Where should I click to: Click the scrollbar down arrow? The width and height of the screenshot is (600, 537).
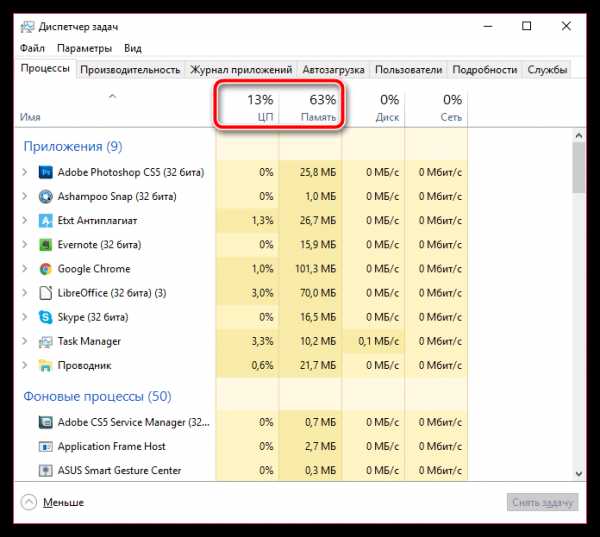(x=579, y=474)
